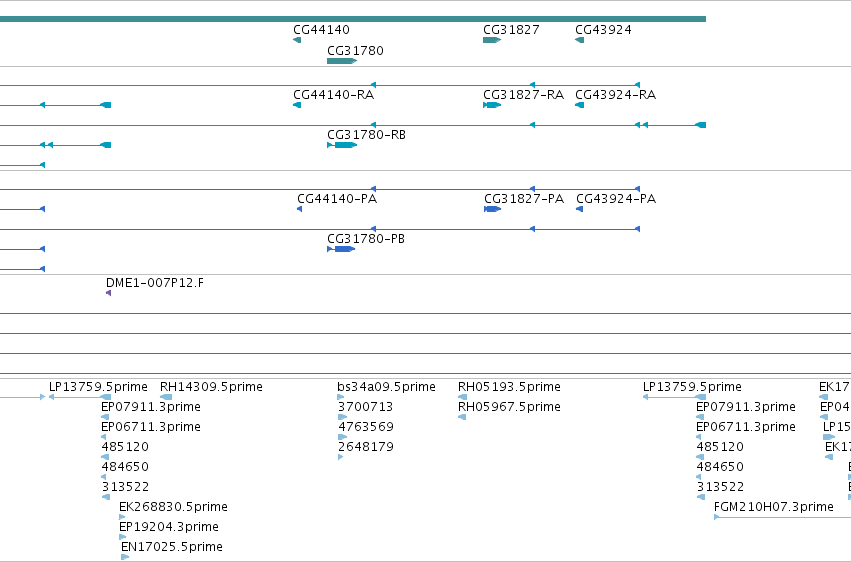The height and width of the screenshot is (562, 851).
Task: Click the DME1-007P12.F label
Action: [x=155, y=283]
